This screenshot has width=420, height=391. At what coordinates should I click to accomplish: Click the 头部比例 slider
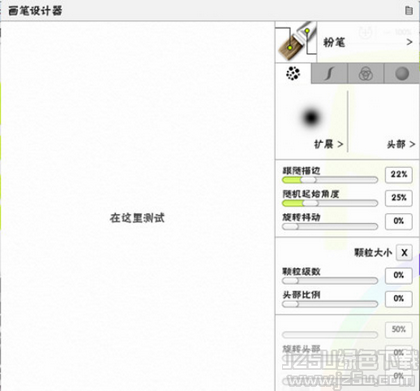tap(330, 304)
